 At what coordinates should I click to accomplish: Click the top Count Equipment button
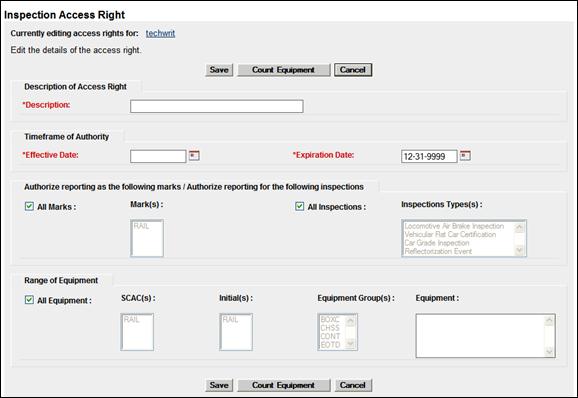[x=283, y=70]
